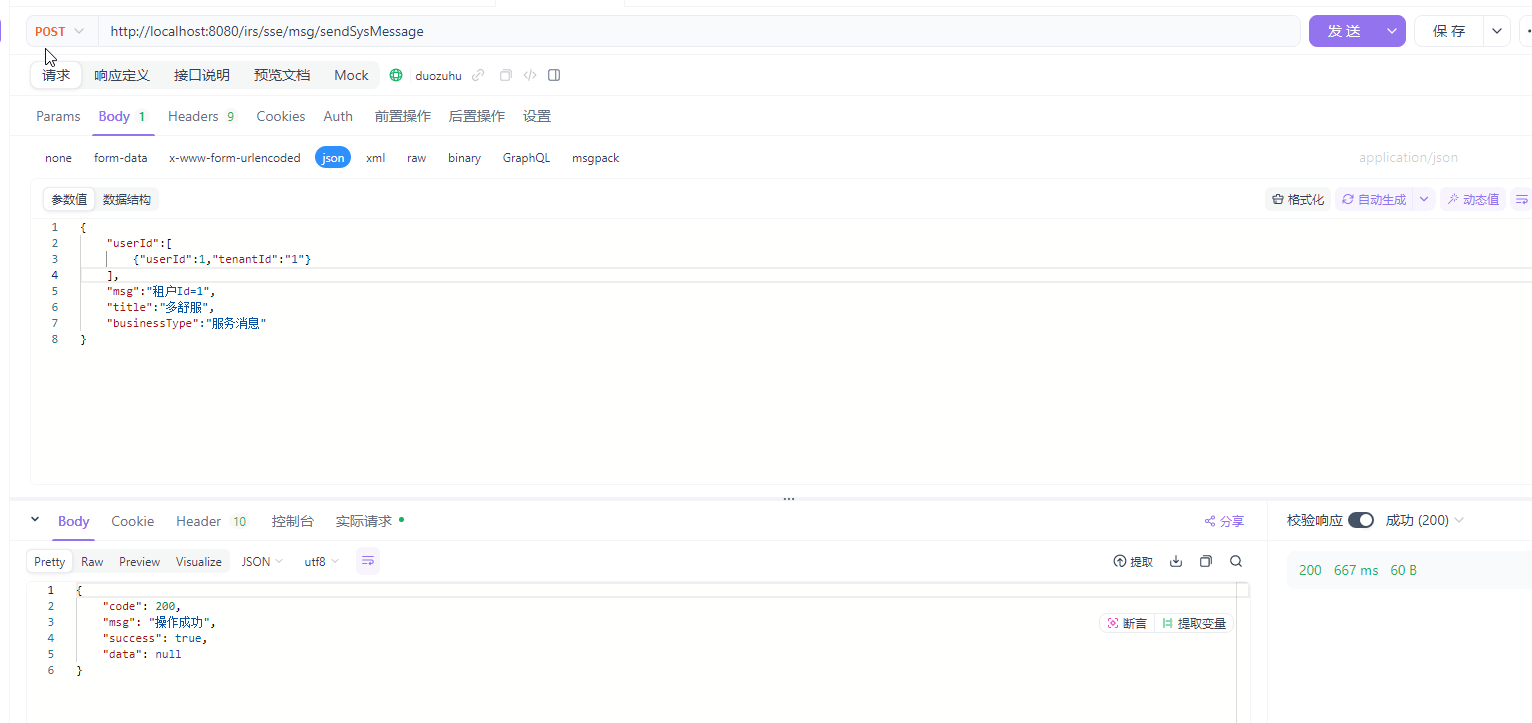Open the request Cookies tab
The height and width of the screenshot is (723, 1532).
click(281, 116)
